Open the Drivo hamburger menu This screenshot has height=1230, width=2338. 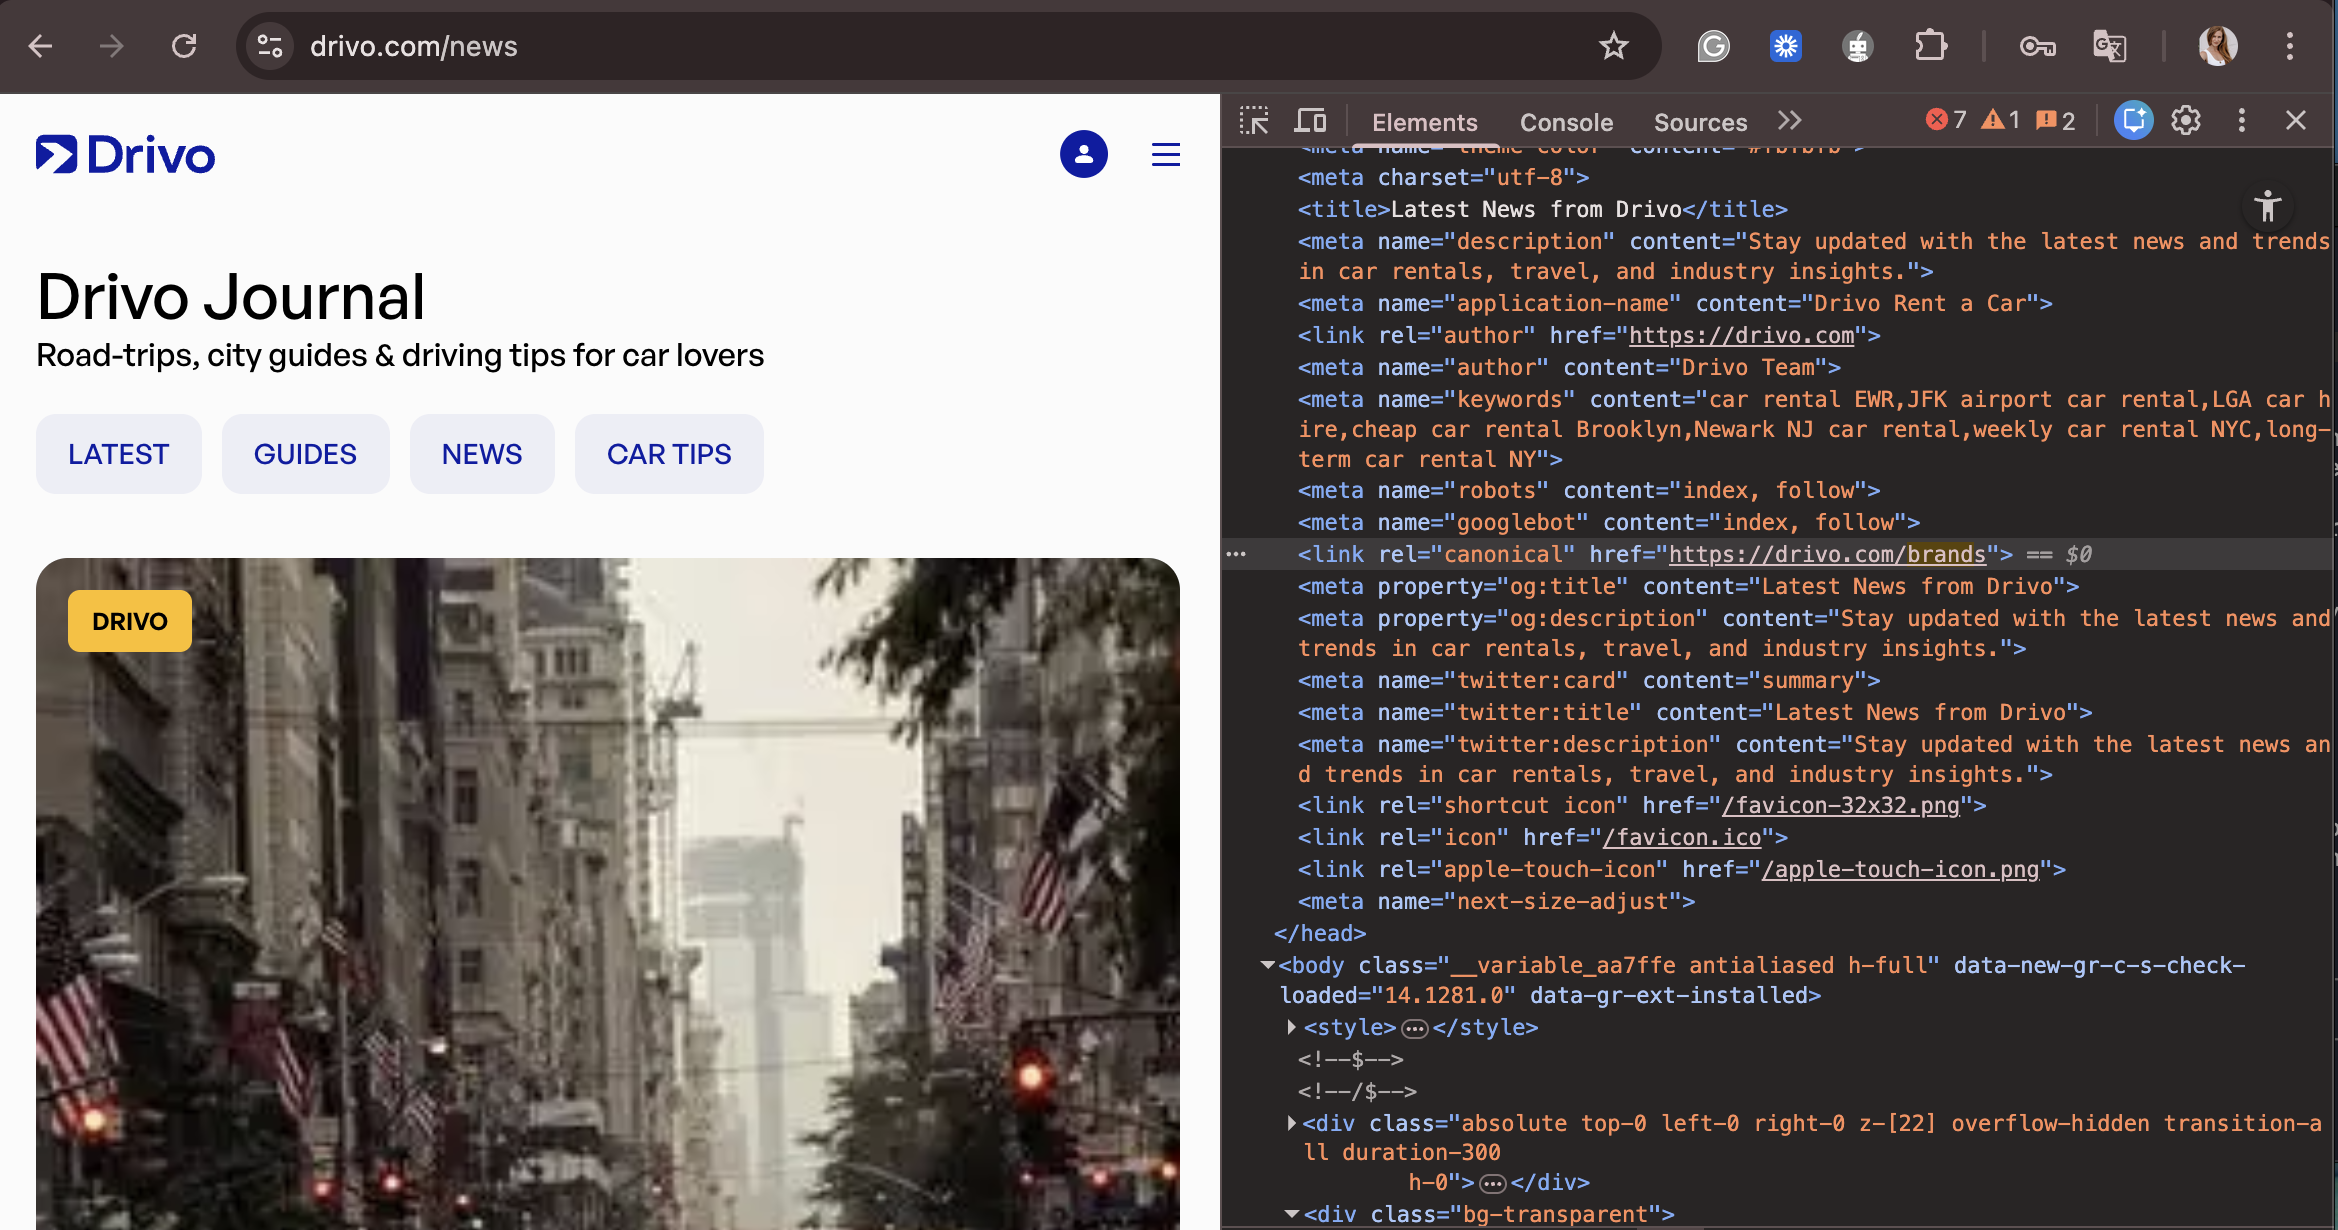pyautogui.click(x=1166, y=154)
